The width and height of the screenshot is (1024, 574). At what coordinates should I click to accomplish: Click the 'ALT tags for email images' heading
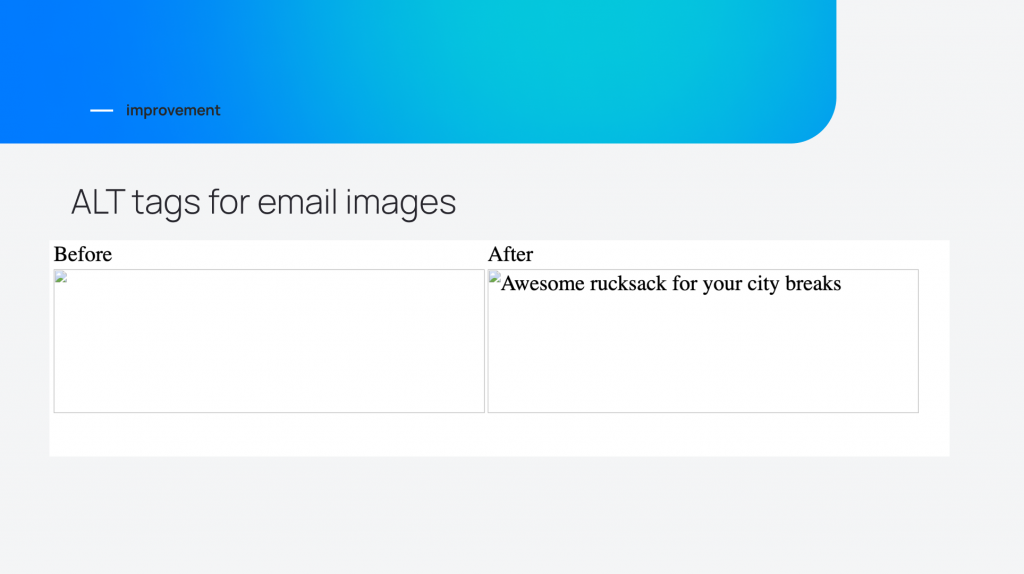click(x=263, y=201)
